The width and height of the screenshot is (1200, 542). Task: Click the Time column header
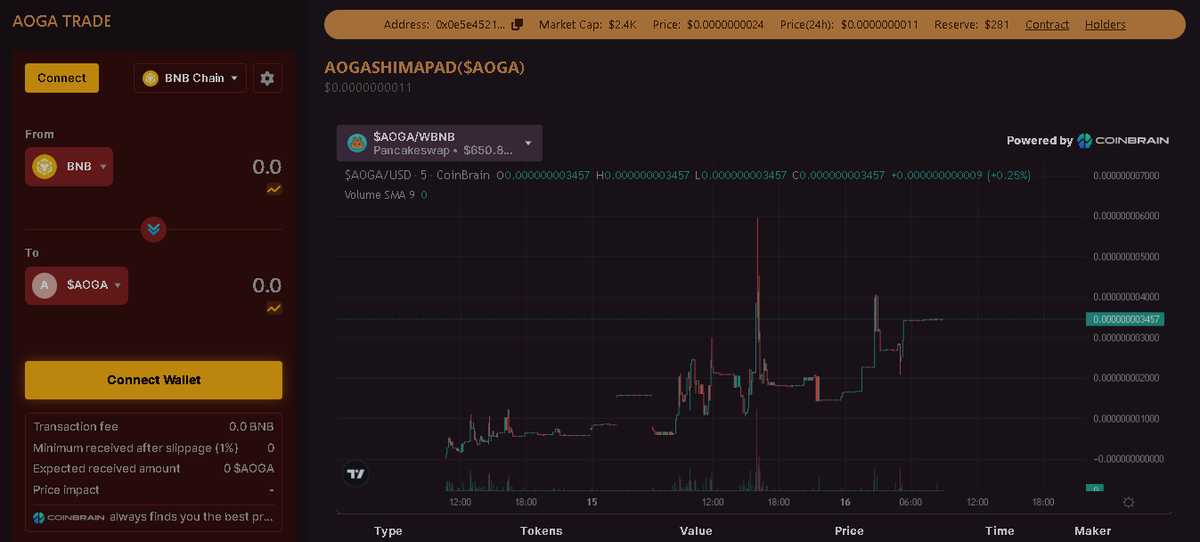[999, 531]
